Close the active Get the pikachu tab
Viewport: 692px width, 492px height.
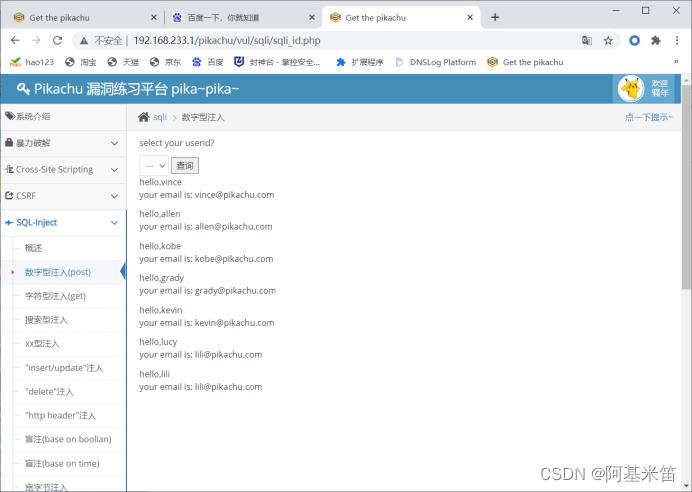click(x=470, y=17)
